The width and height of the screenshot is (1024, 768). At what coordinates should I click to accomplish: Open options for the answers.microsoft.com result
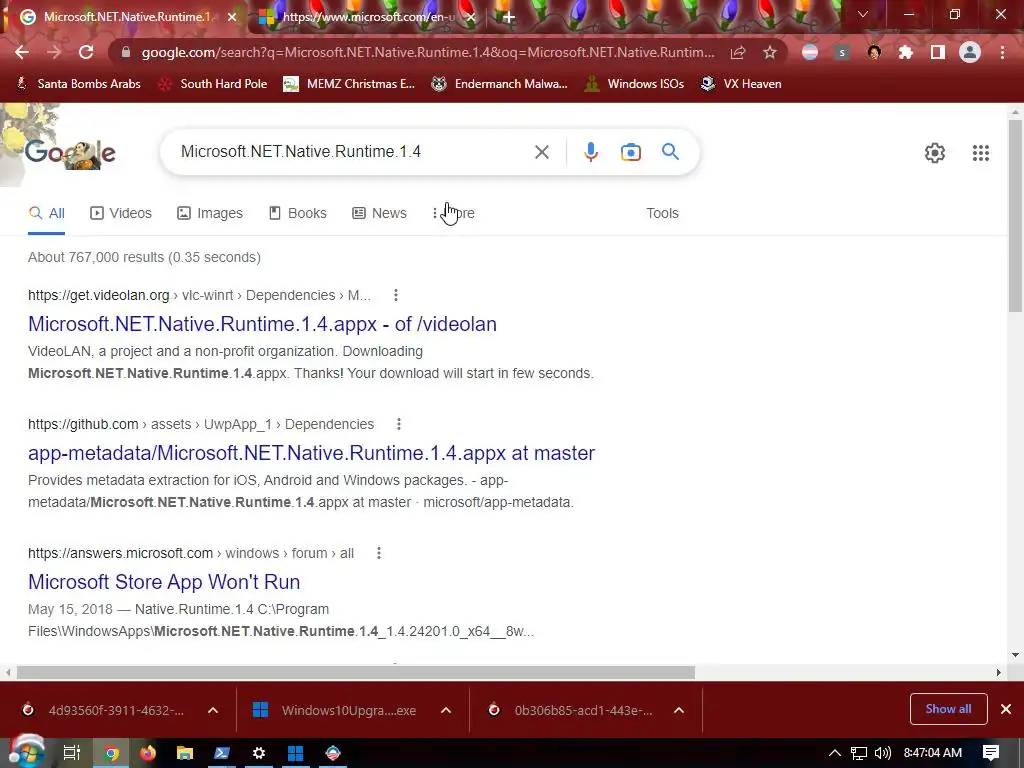coord(379,554)
